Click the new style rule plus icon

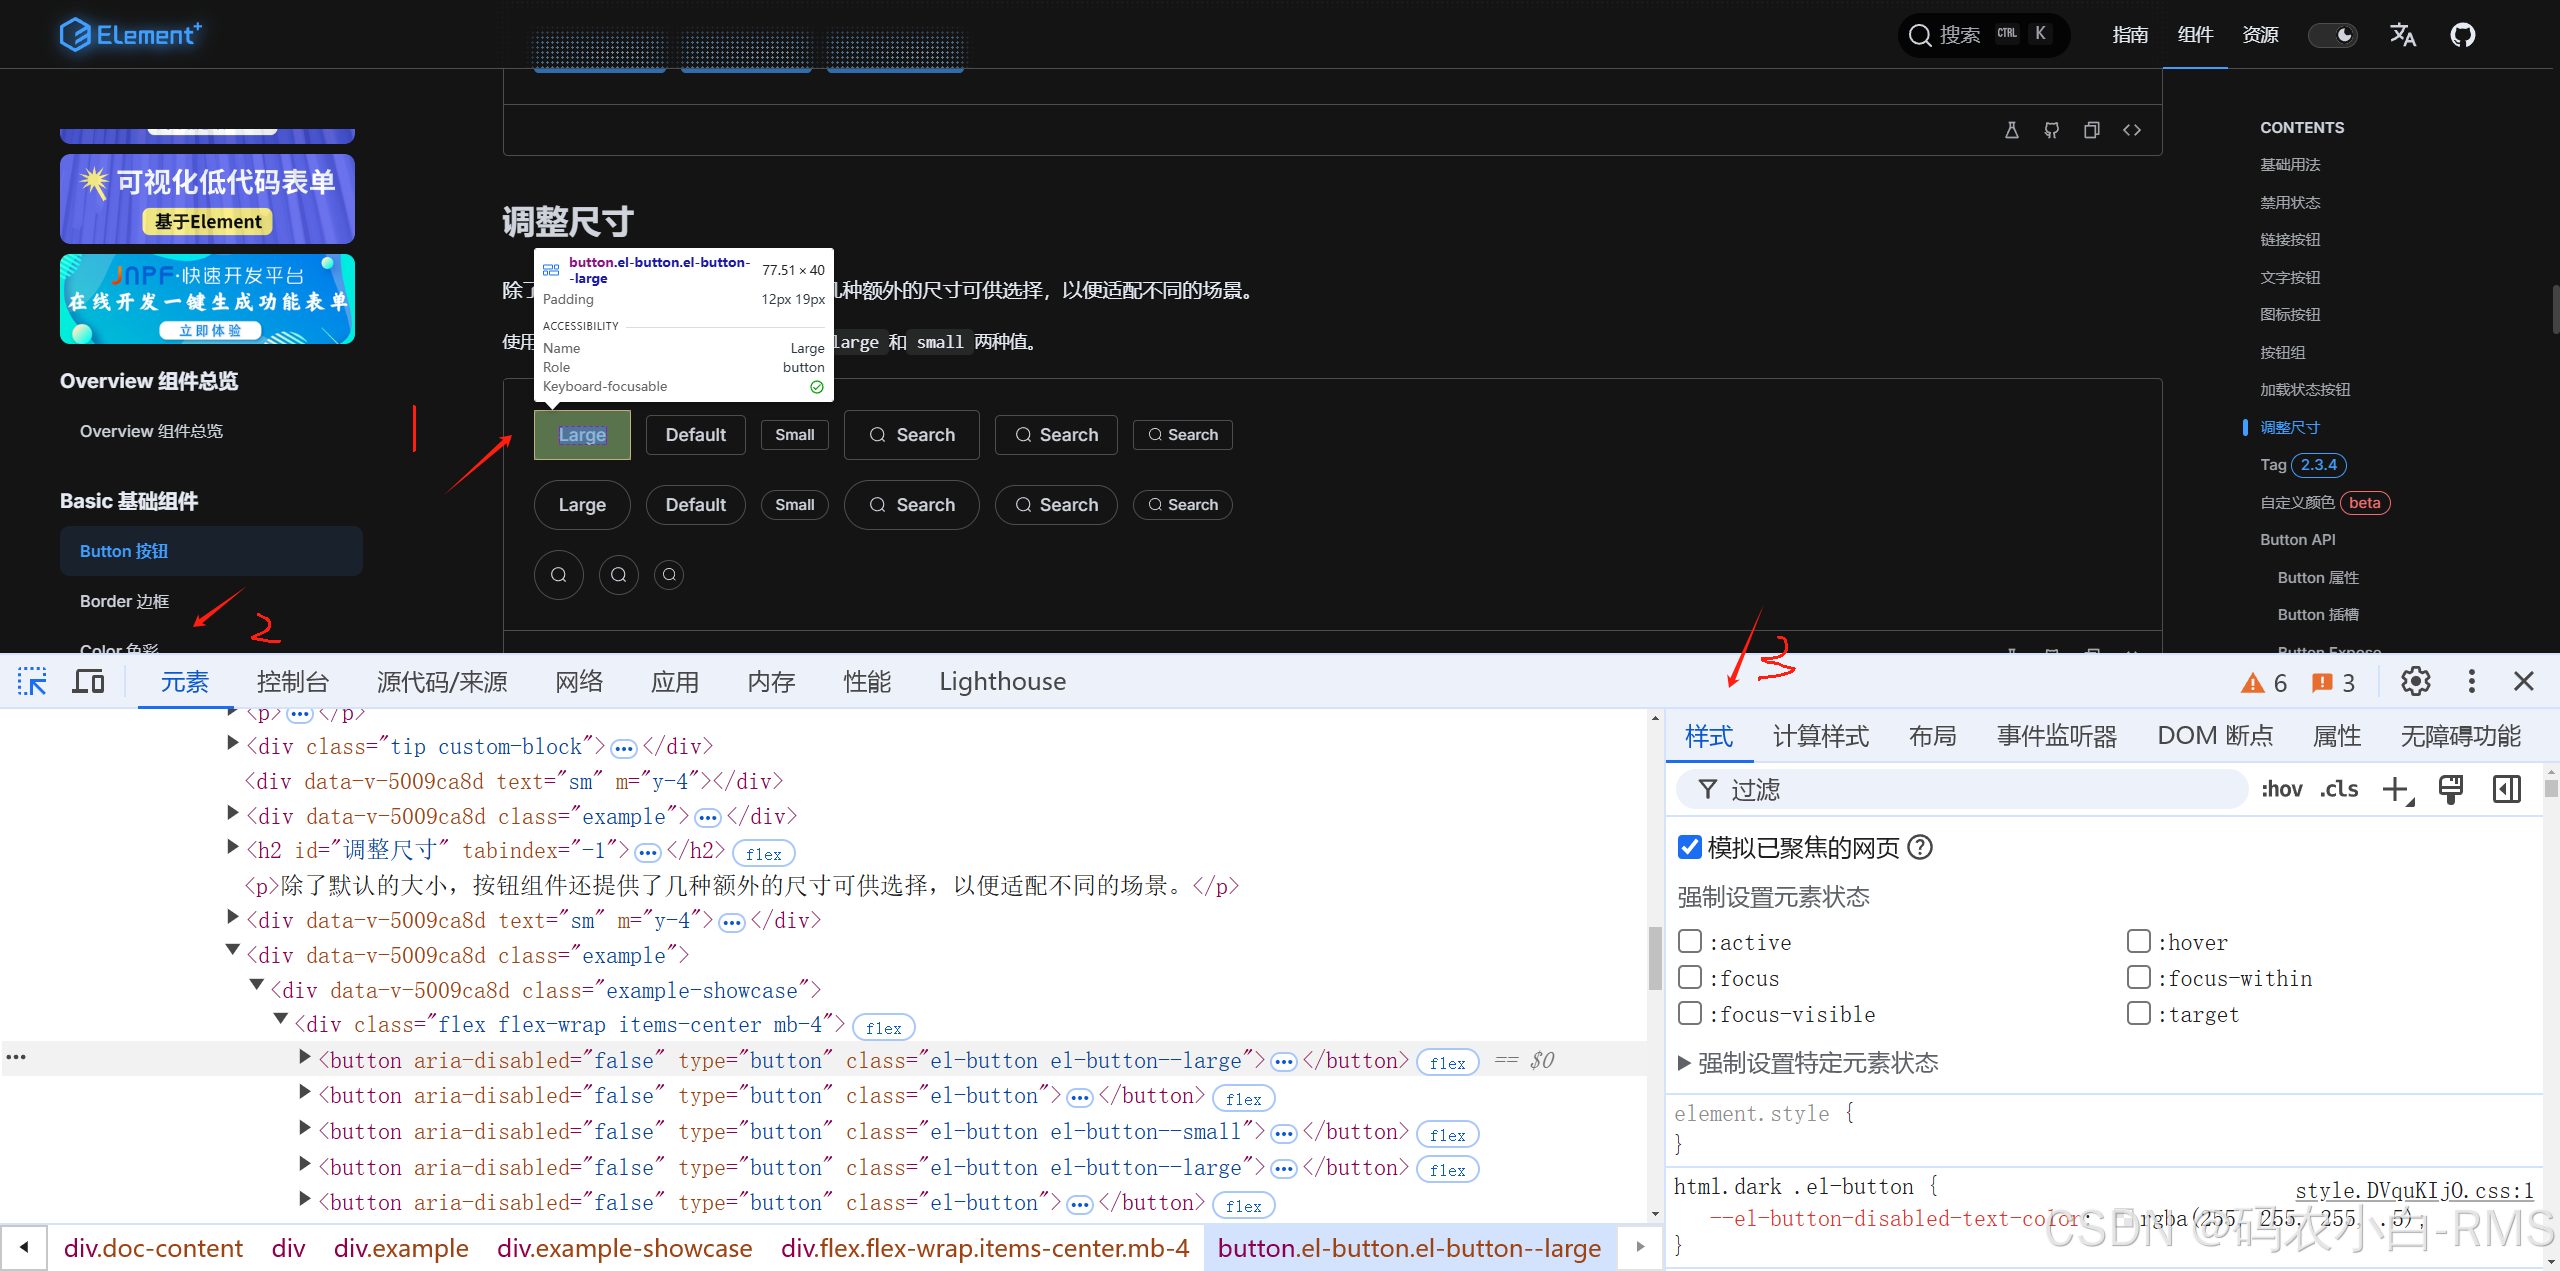point(2396,790)
